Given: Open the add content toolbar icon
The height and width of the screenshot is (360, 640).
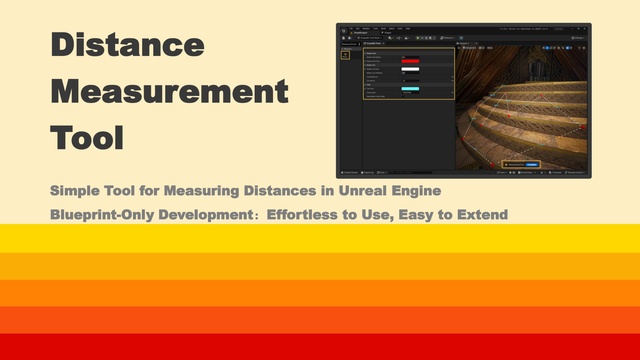Looking at the screenshot, I should [x=390, y=38].
